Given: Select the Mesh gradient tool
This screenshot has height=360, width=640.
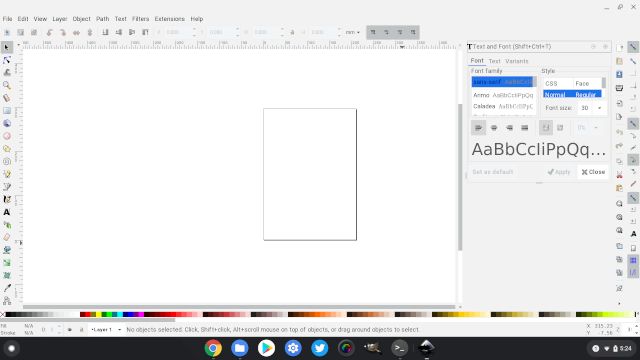Looking at the screenshot, I should point(7,276).
